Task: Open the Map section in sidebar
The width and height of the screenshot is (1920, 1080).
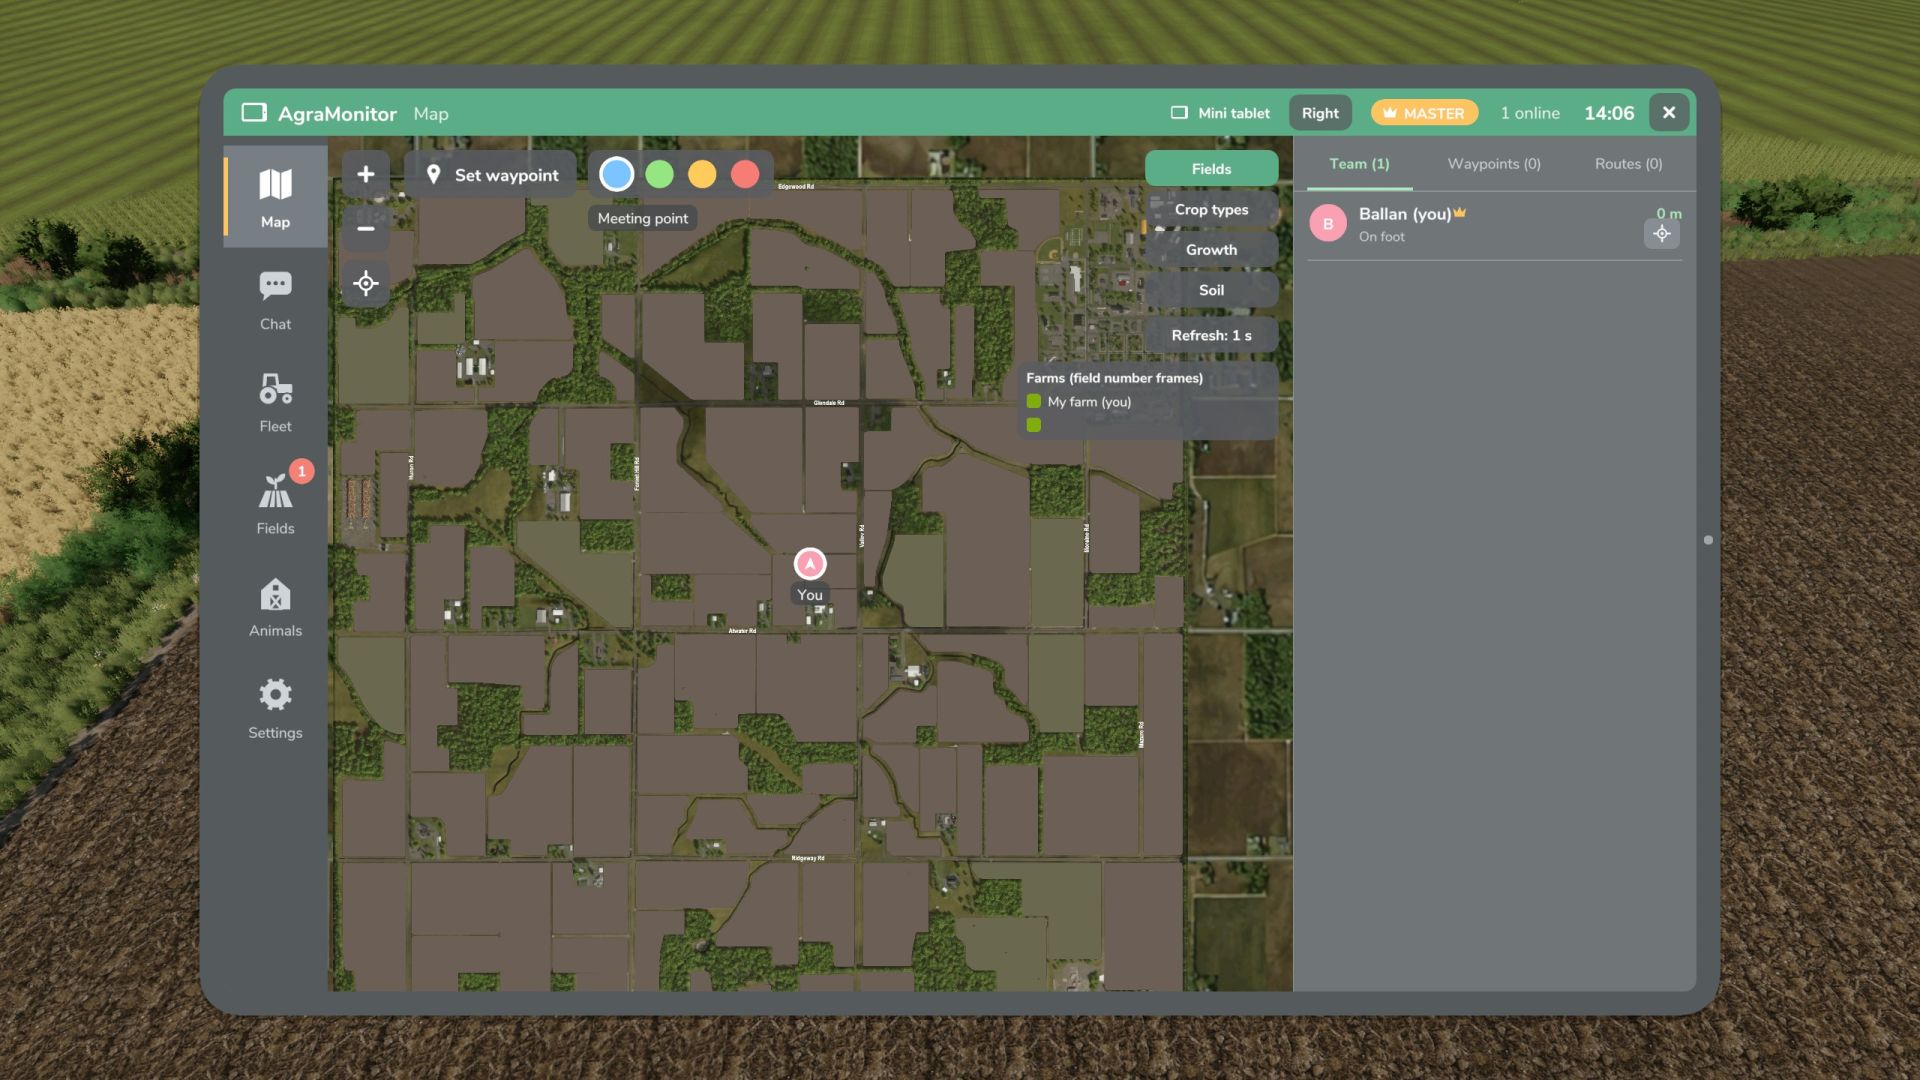Action: pyautogui.click(x=275, y=197)
